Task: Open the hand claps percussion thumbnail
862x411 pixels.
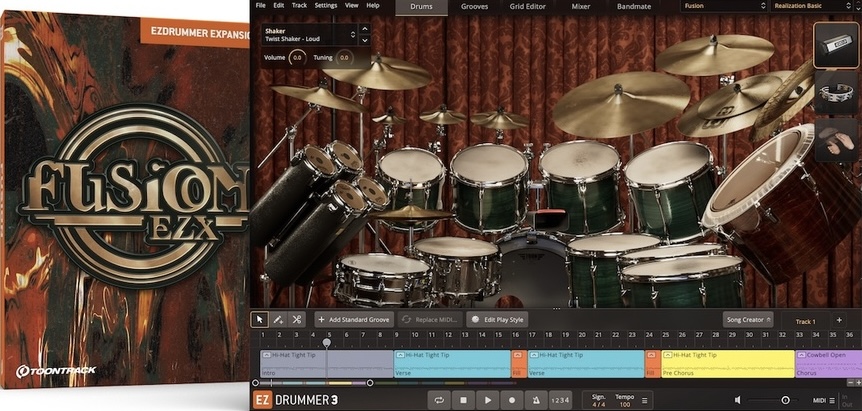Action: [836, 140]
